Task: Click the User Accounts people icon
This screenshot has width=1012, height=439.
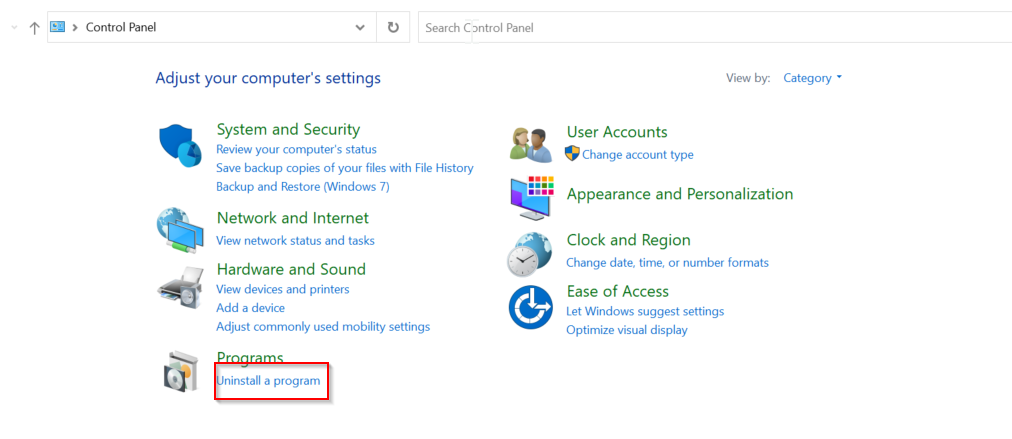Action: (531, 145)
